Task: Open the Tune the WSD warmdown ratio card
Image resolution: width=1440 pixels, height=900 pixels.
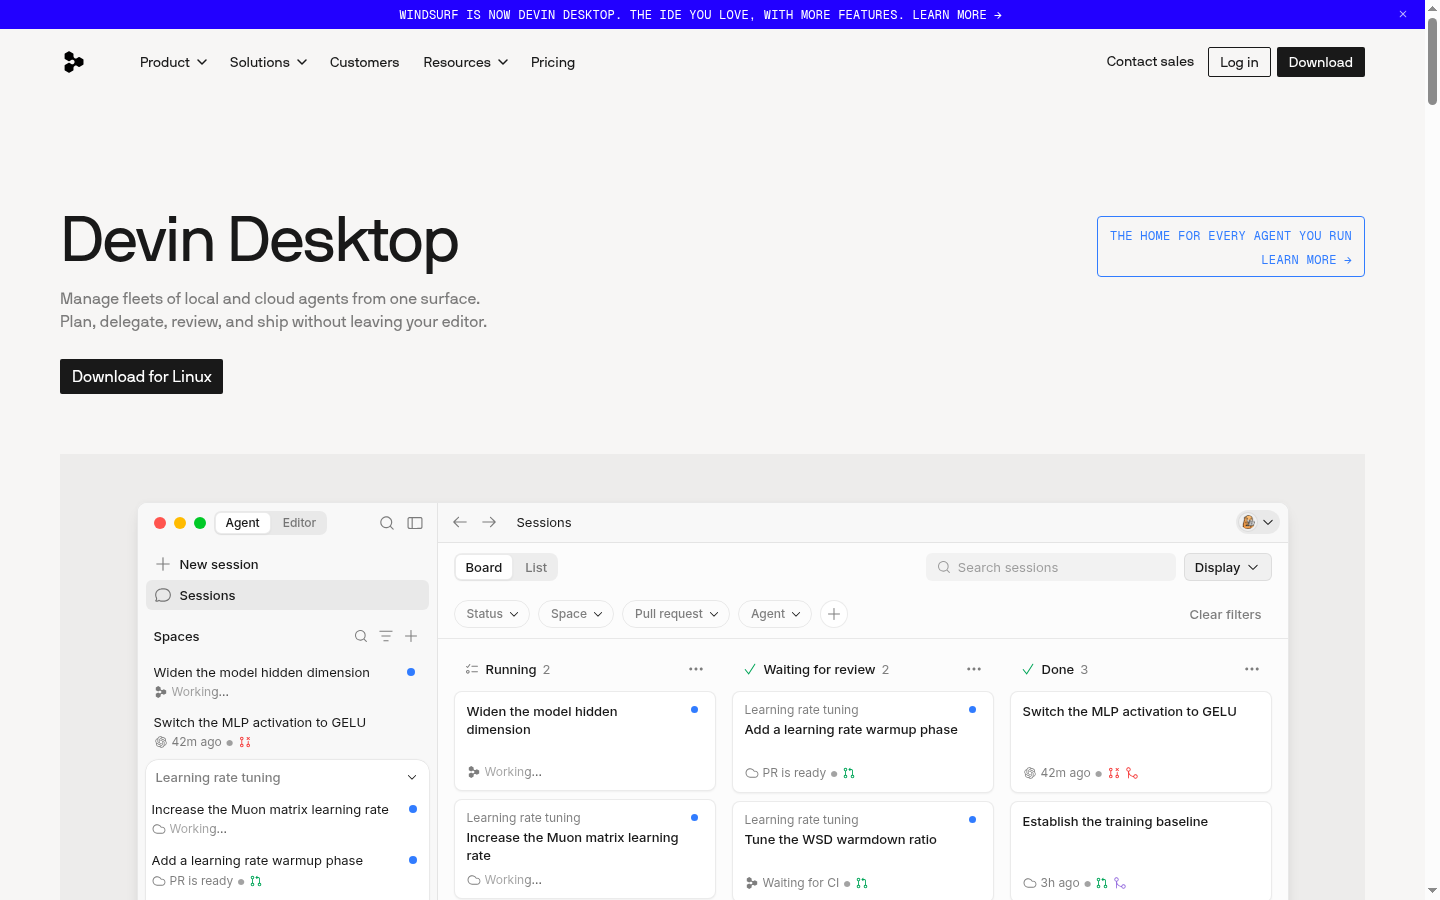Action: pos(863,850)
